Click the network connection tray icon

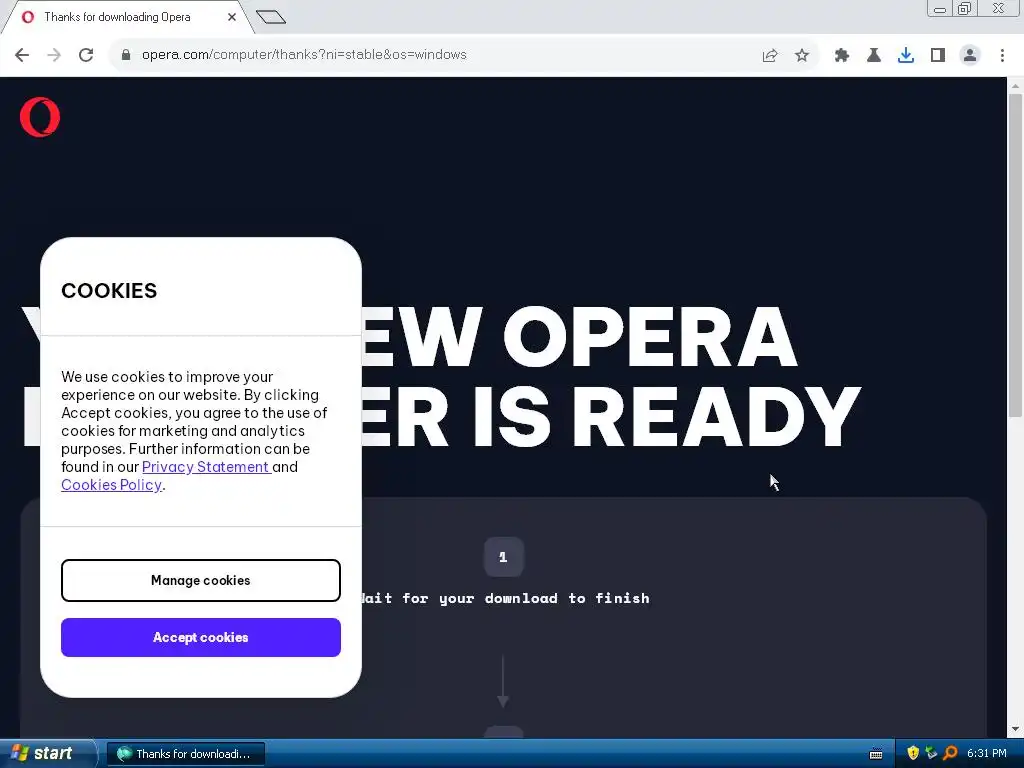click(931, 753)
